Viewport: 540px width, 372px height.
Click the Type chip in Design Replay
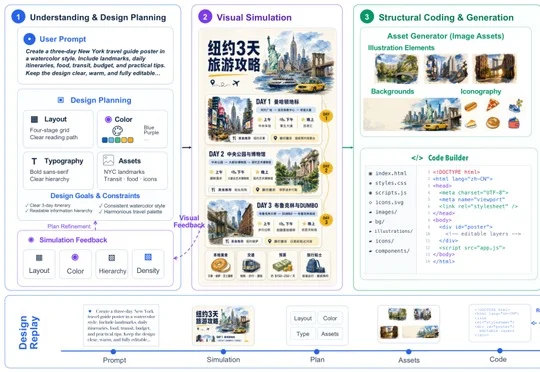tap(303, 334)
